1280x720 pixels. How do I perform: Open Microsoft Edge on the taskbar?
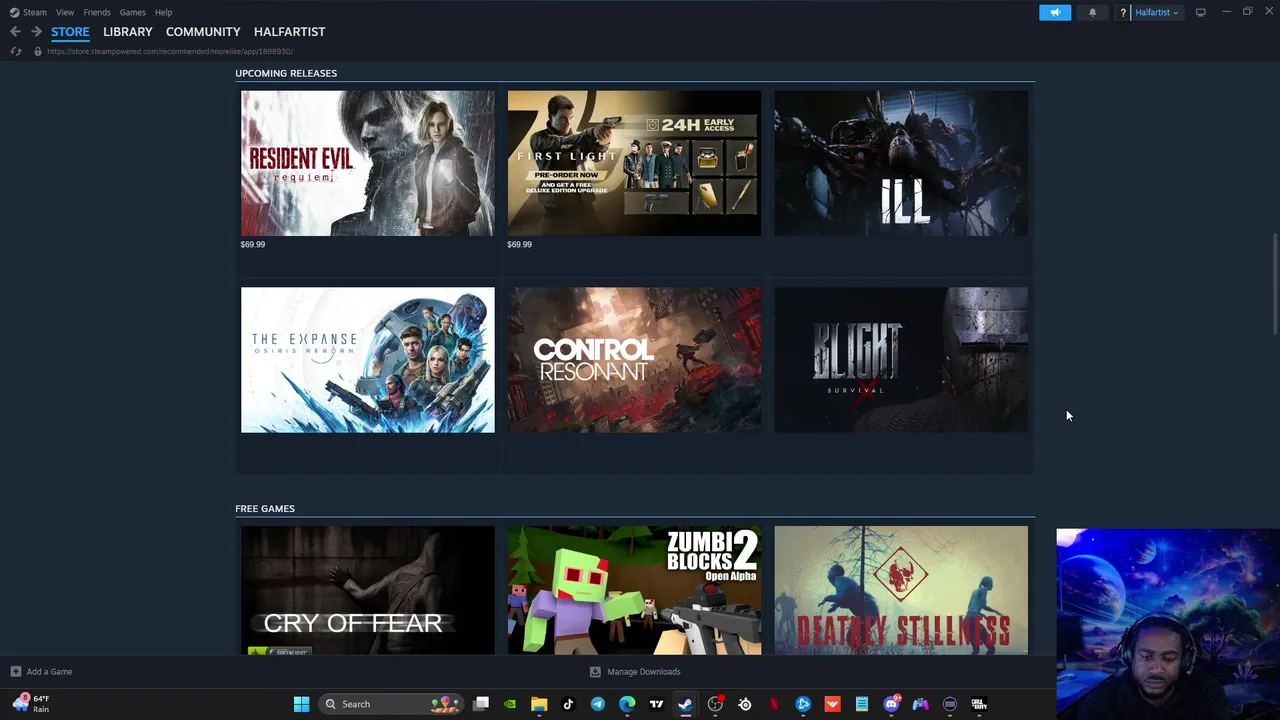tap(627, 704)
